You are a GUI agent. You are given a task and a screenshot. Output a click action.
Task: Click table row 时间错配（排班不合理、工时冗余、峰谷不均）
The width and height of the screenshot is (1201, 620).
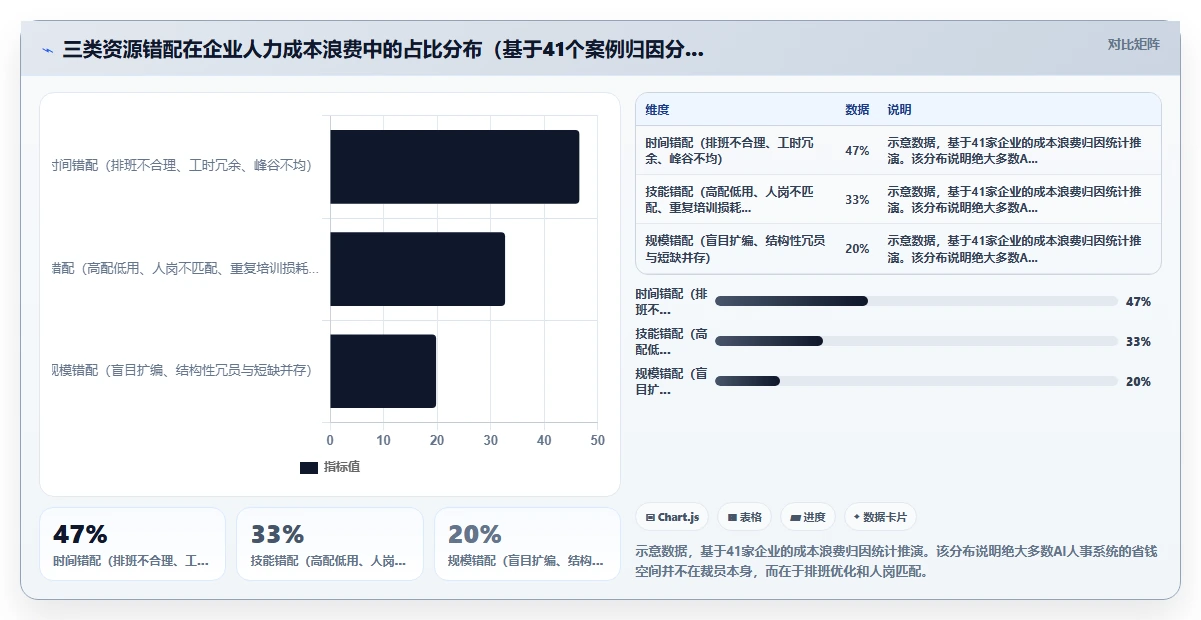[898, 151]
